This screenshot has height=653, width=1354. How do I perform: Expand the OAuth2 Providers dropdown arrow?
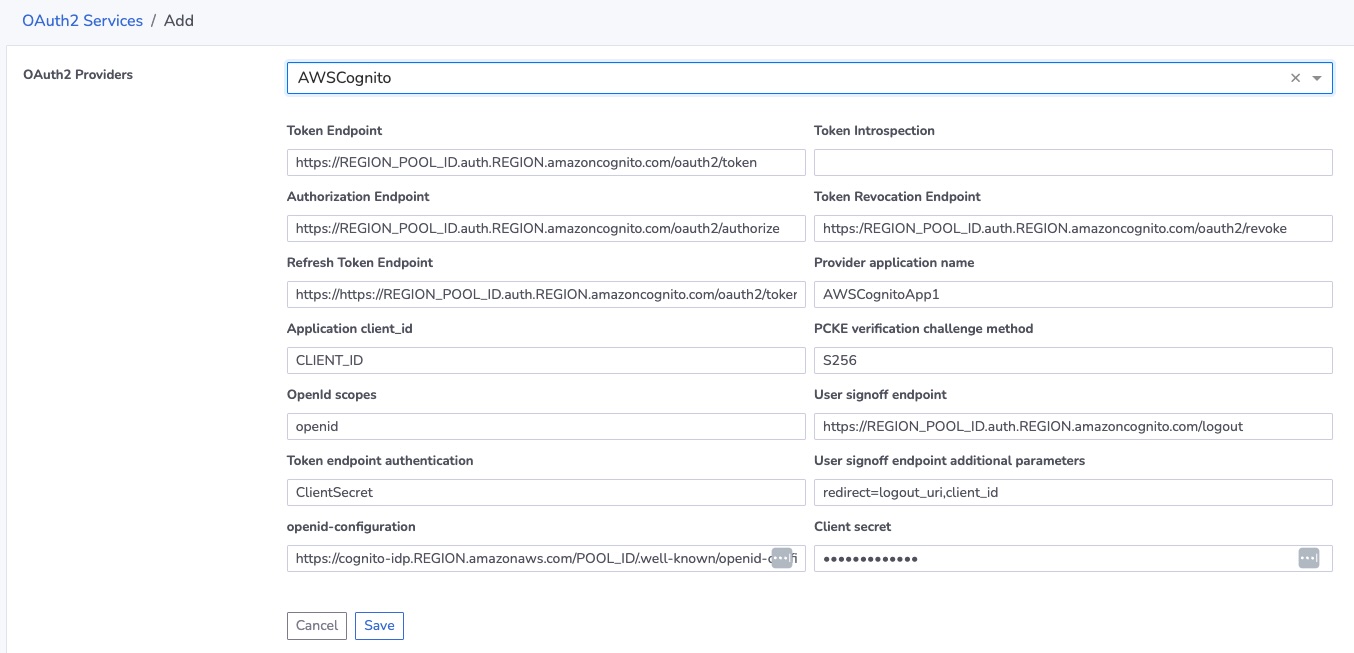click(1317, 78)
